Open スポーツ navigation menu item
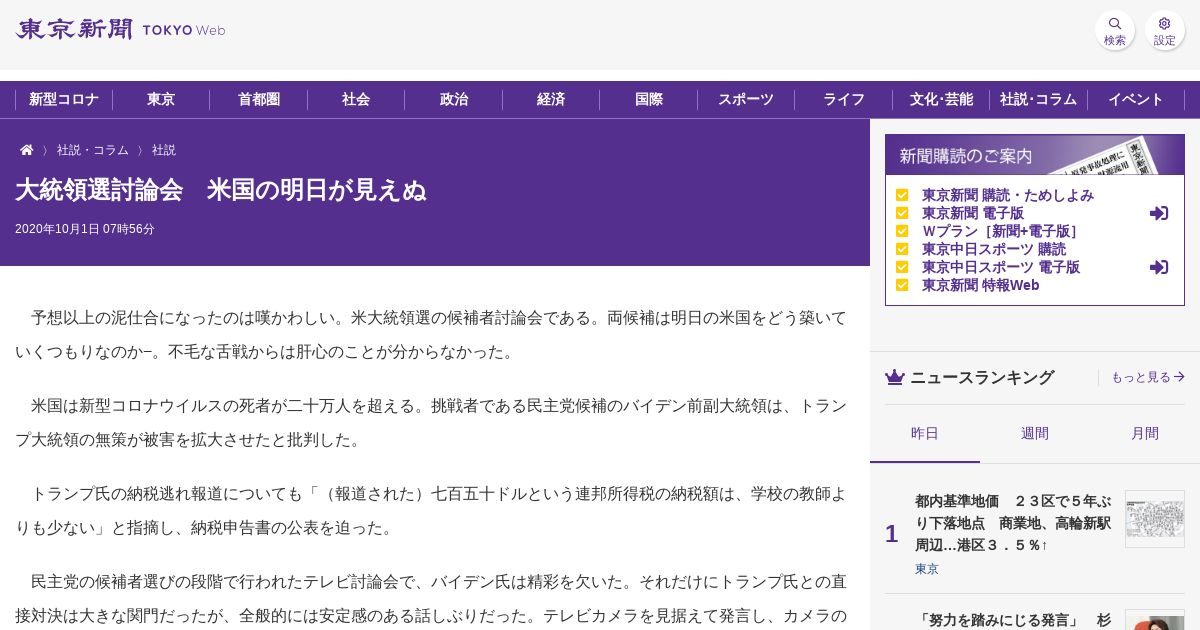1200x630 pixels. 746,100
